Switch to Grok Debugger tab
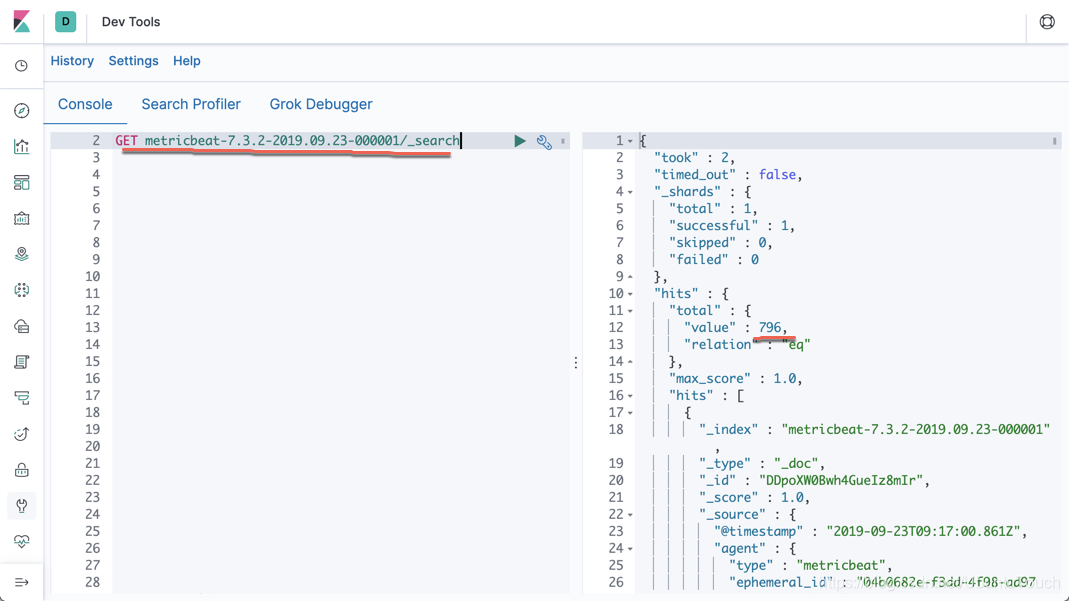The image size is (1069, 601). point(321,104)
